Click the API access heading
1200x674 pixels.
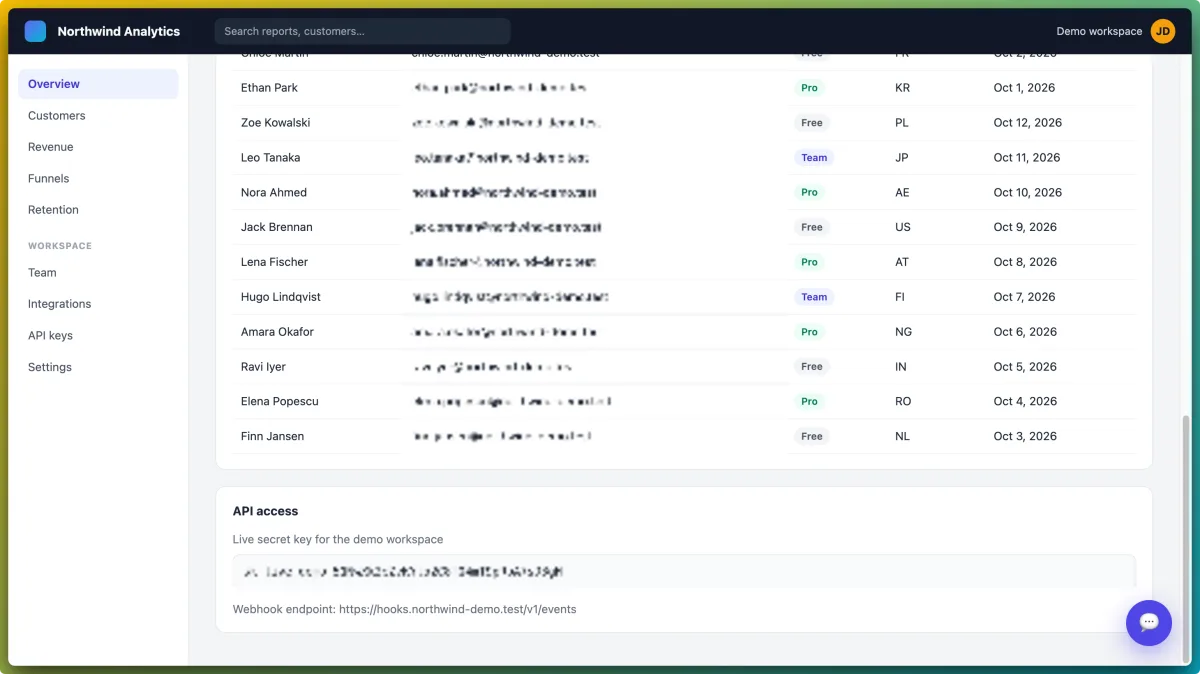pos(265,511)
